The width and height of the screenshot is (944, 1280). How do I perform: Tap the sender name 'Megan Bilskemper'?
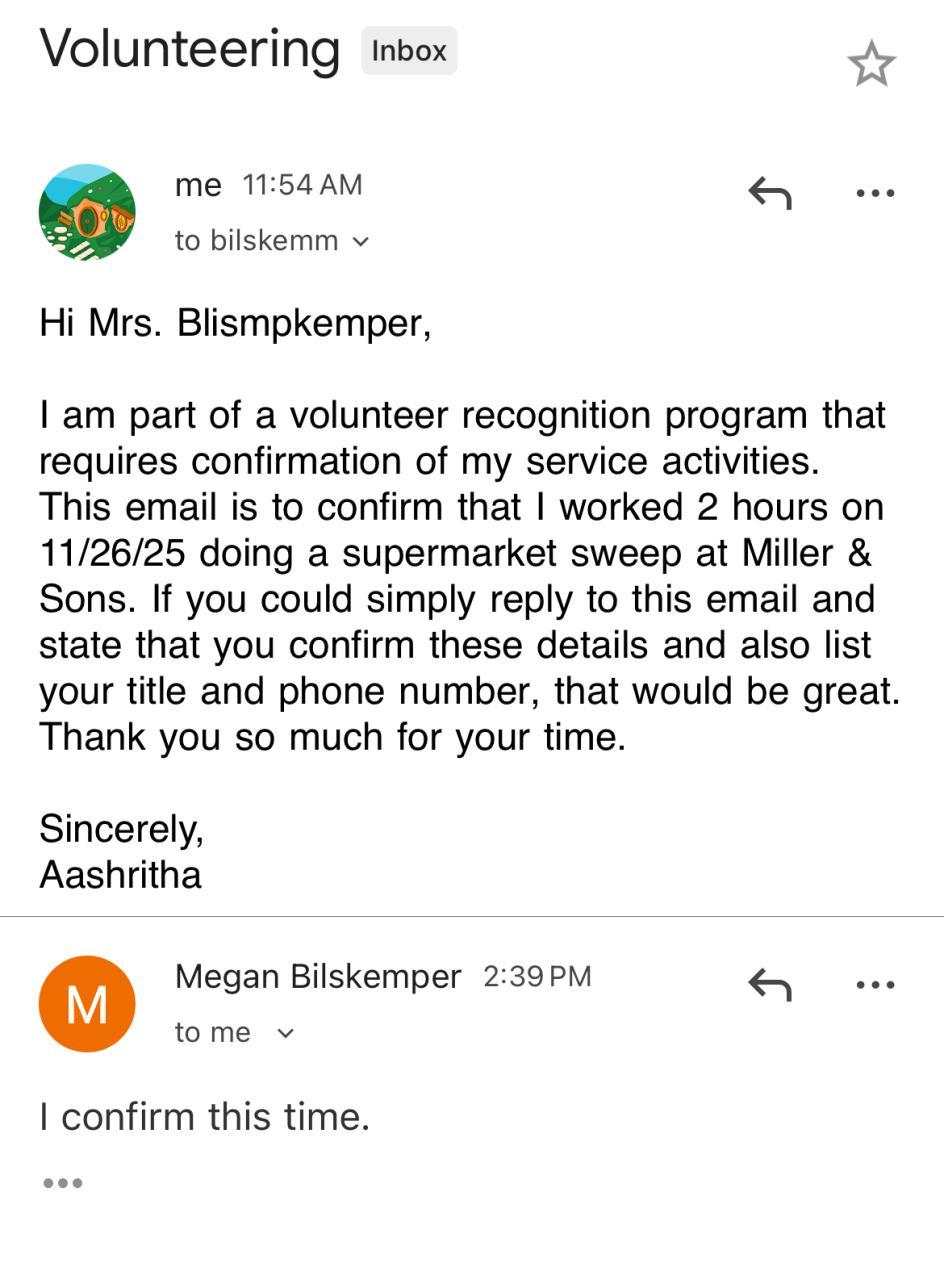(318, 976)
